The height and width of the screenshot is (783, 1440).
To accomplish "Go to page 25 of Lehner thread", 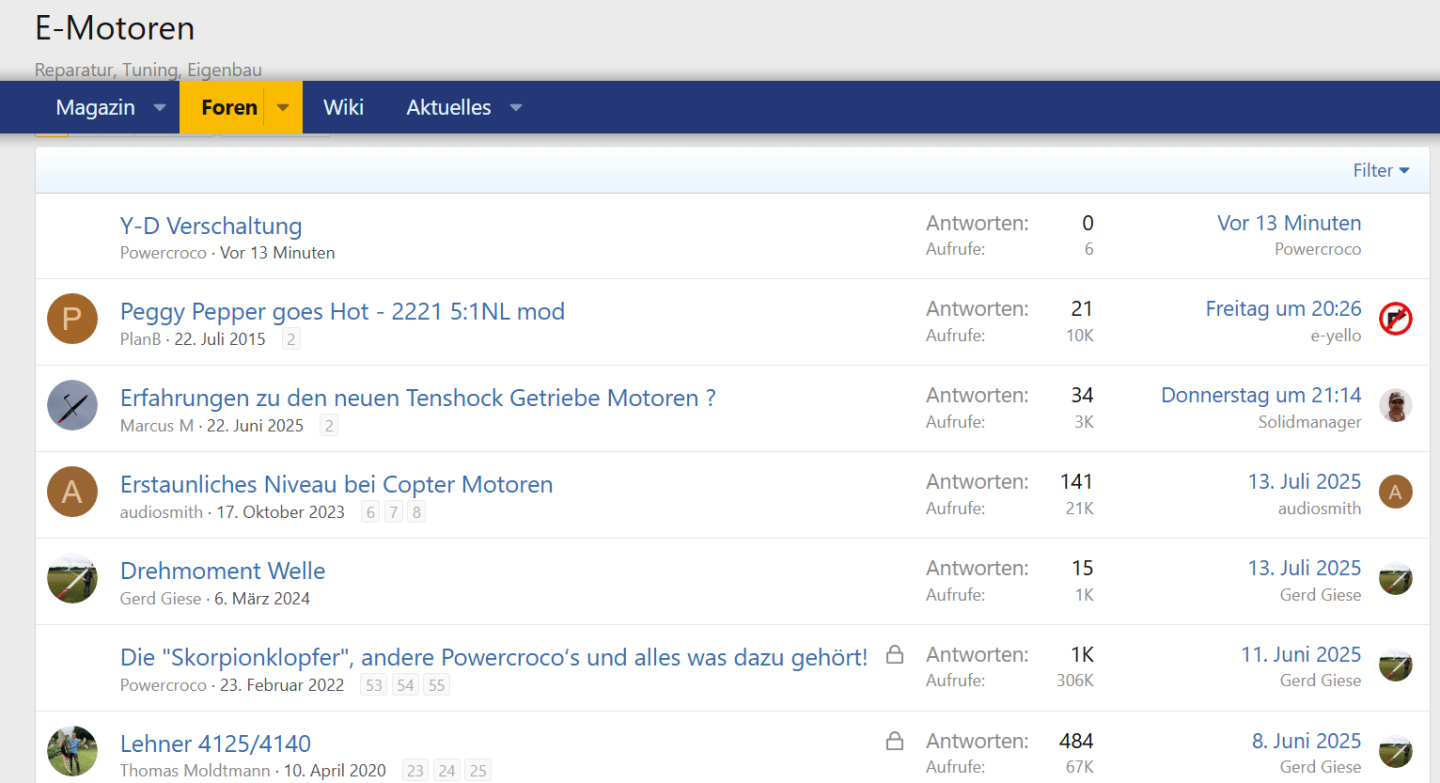I will tap(478, 771).
